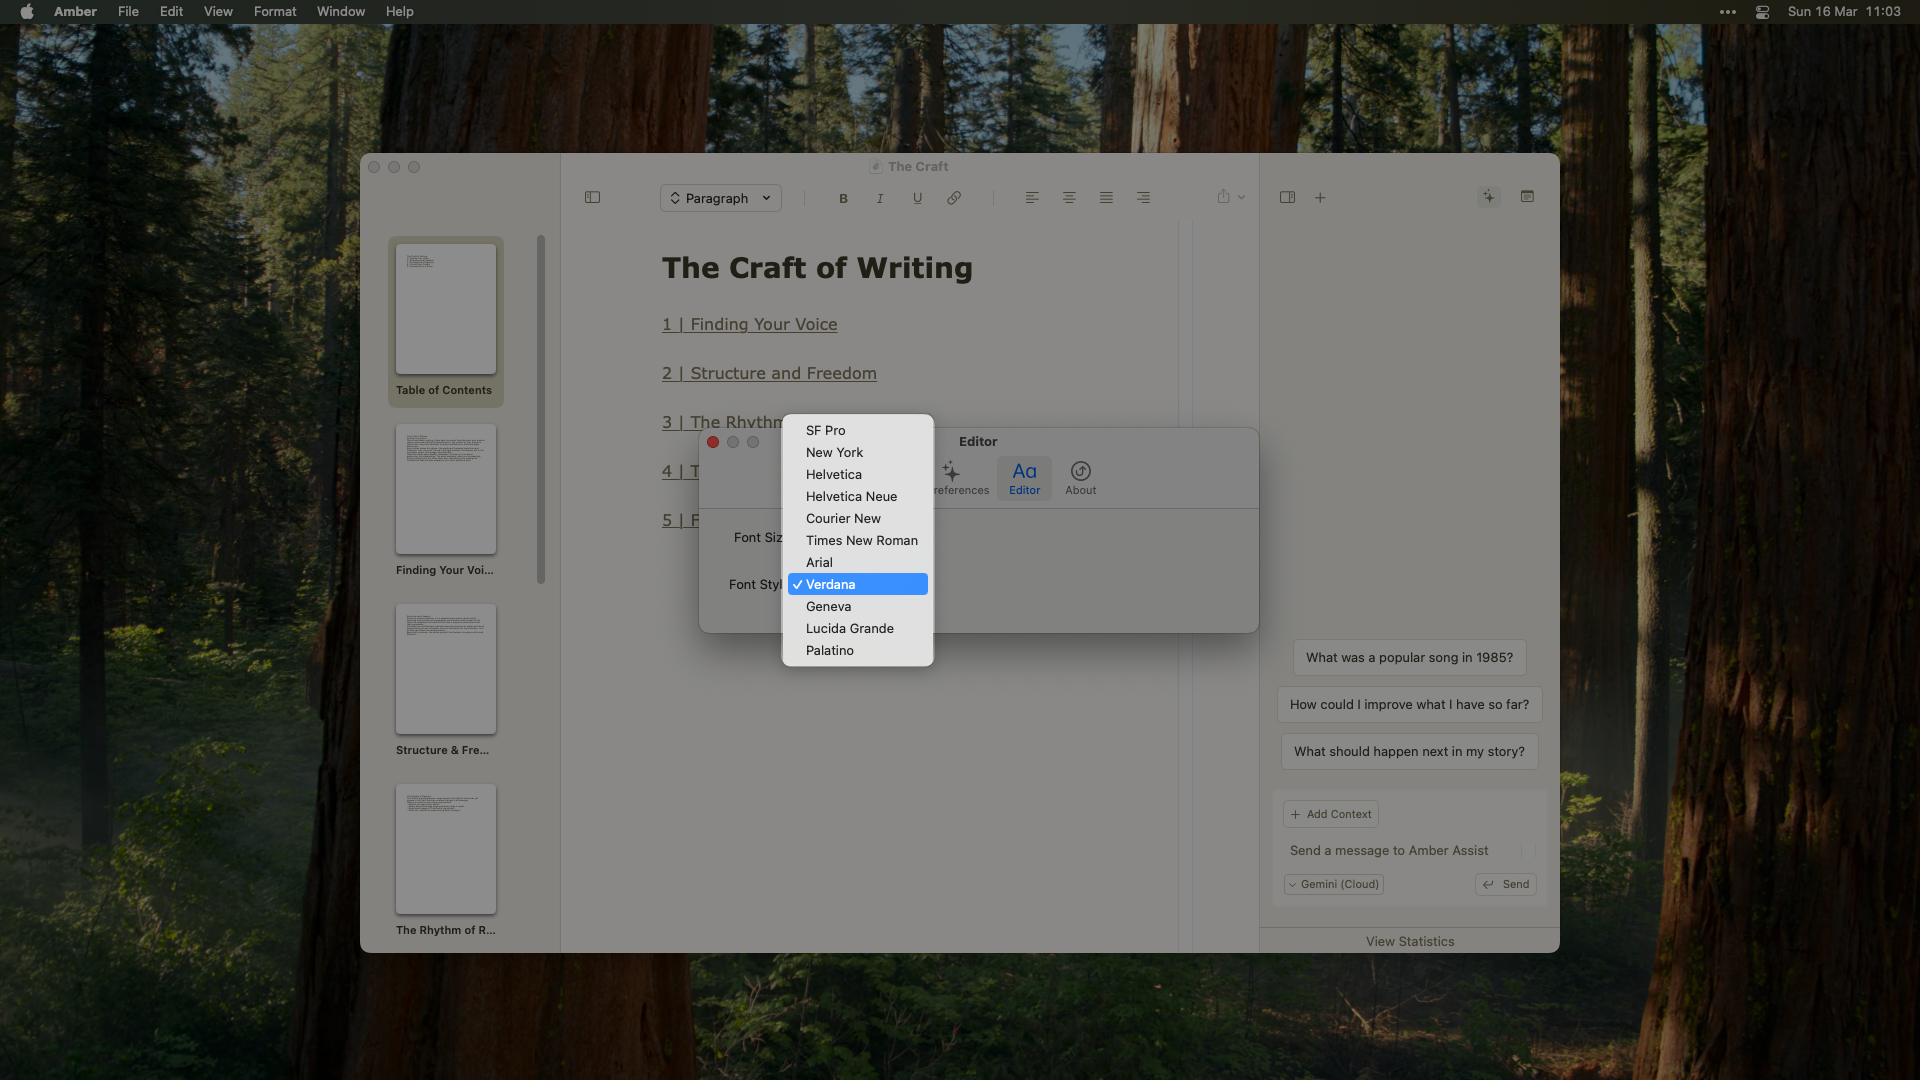Viewport: 1920px width, 1080px height.
Task: Click the plus icon to add a document
Action: 1320,197
